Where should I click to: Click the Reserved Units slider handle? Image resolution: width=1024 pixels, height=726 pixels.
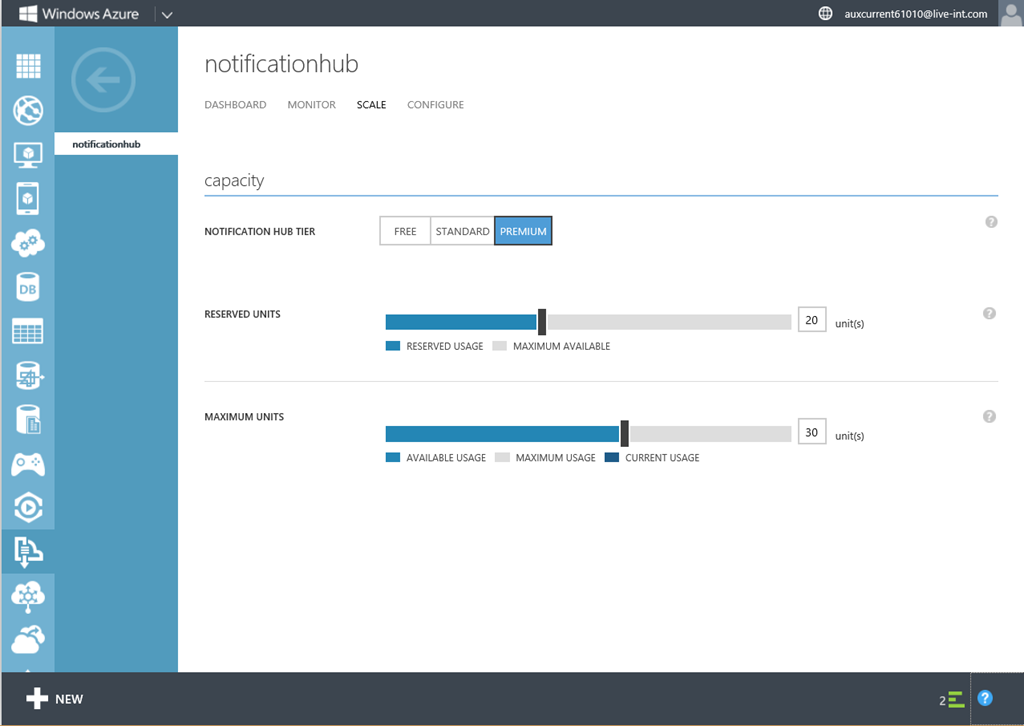tap(542, 322)
